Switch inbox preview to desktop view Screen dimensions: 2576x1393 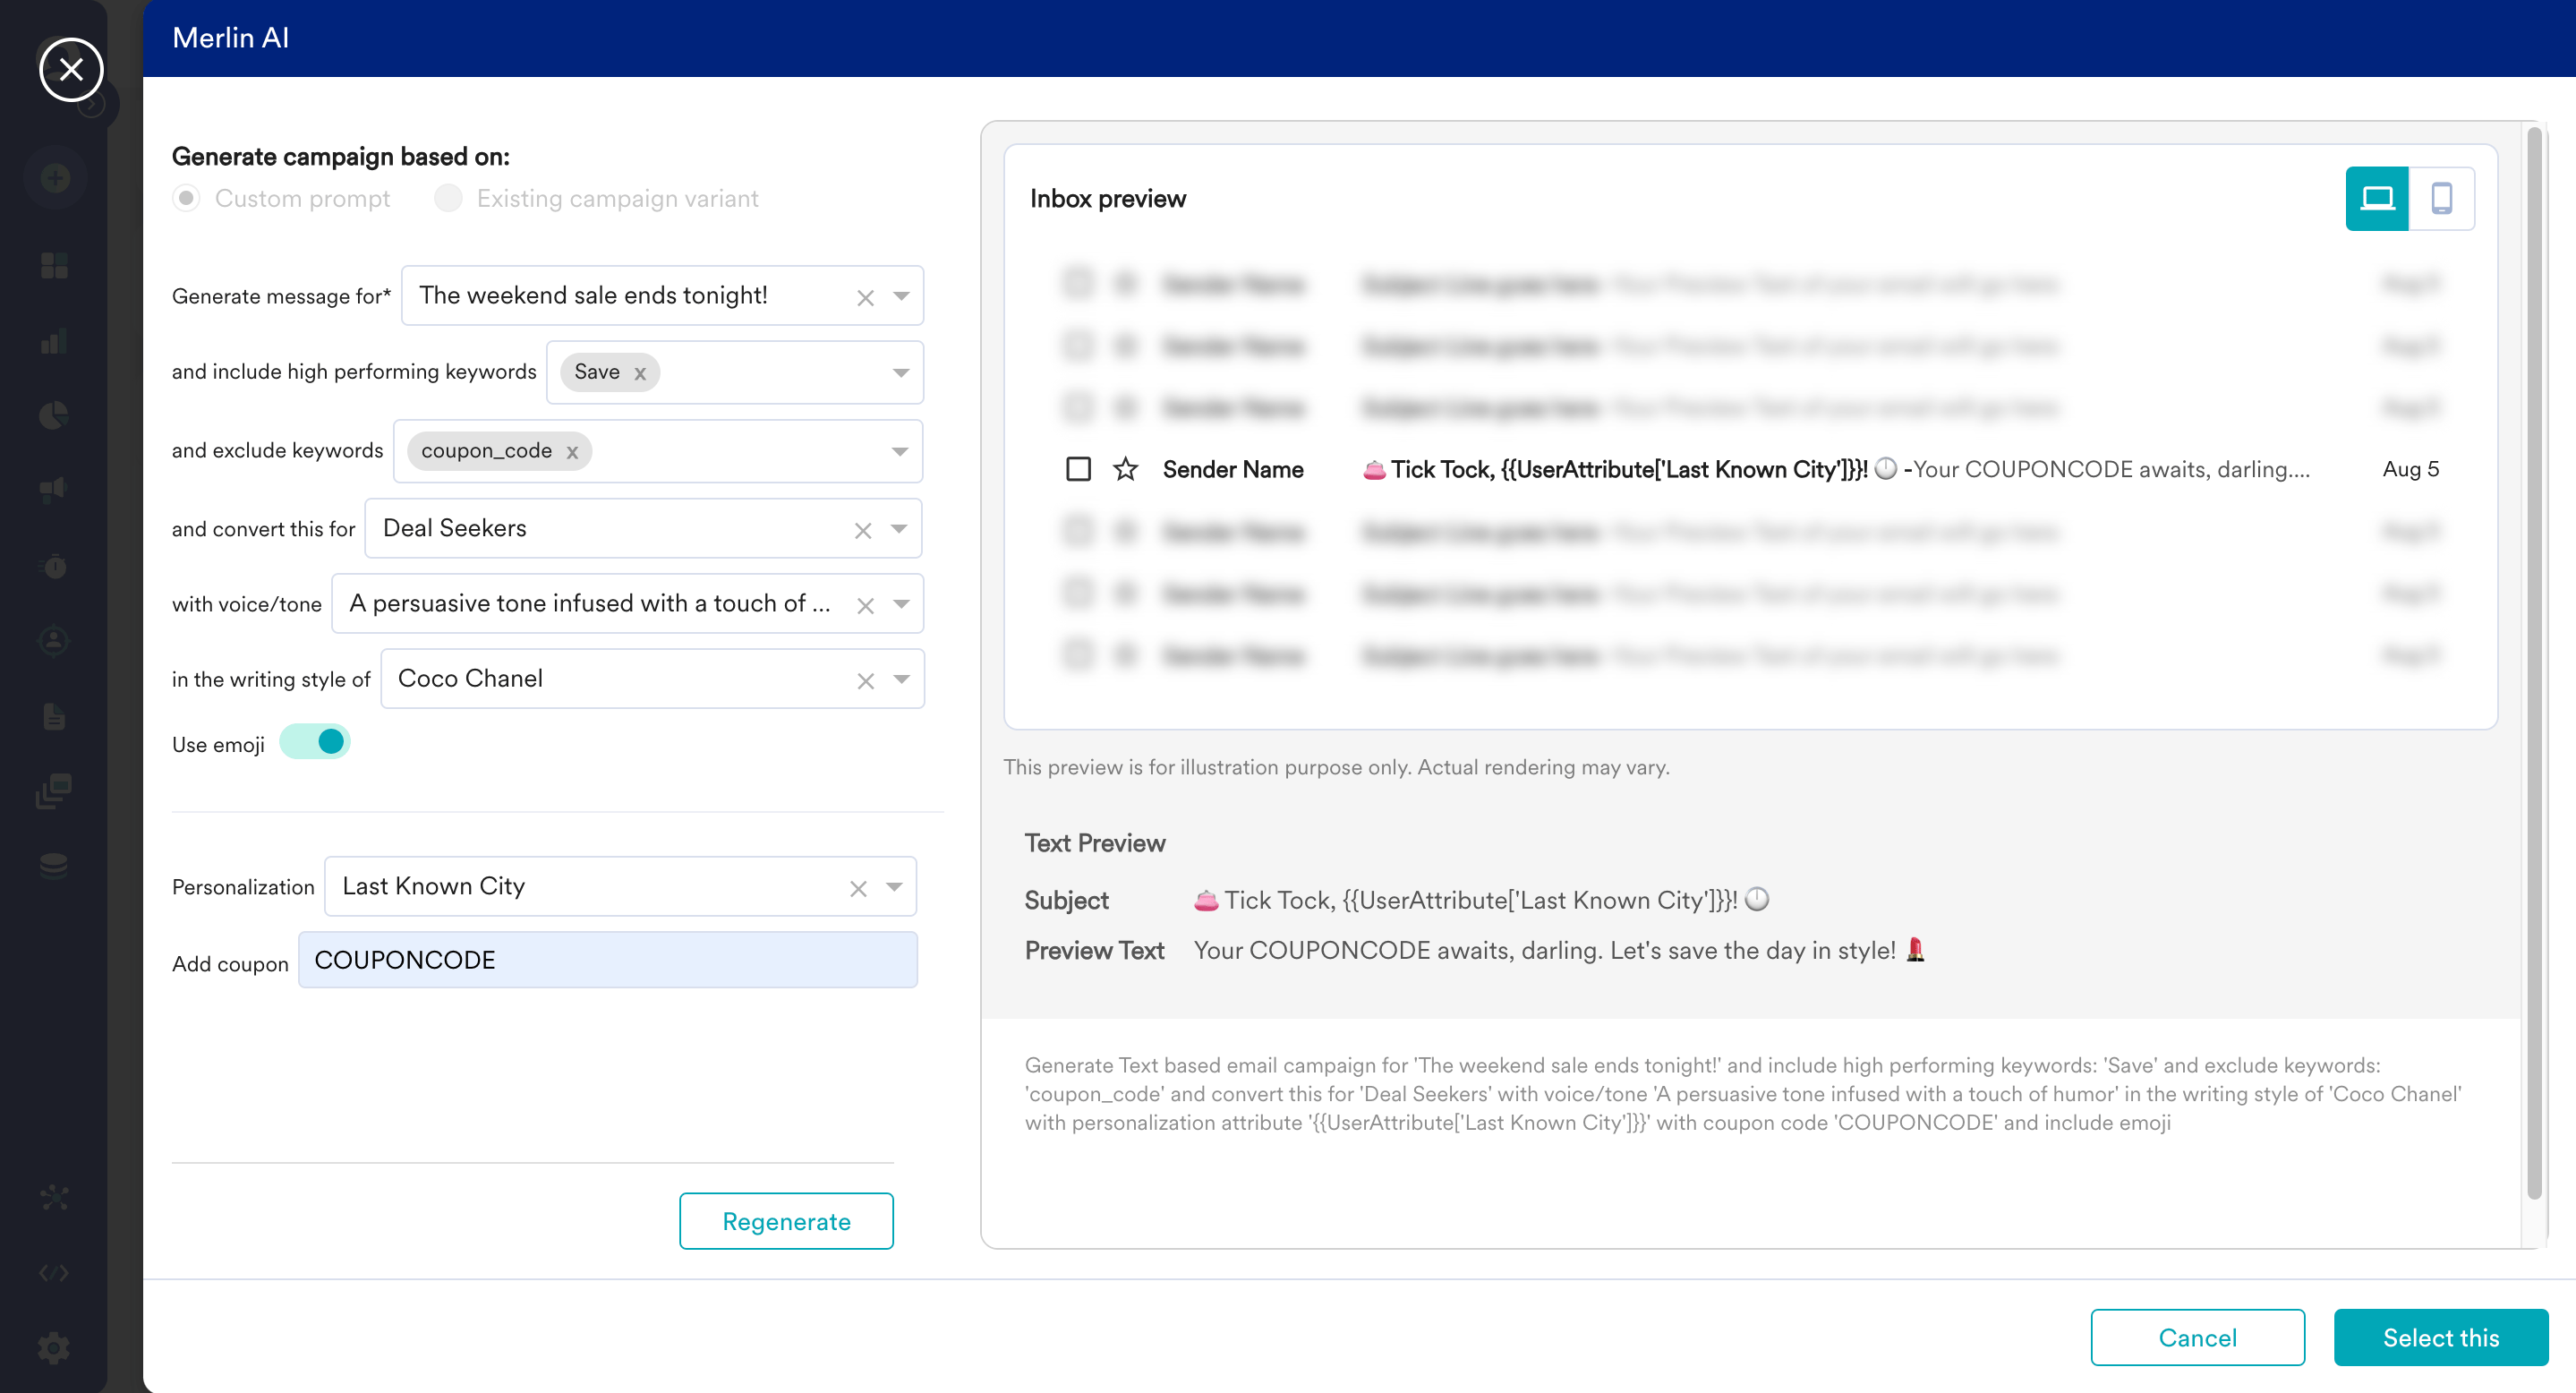pos(2376,199)
